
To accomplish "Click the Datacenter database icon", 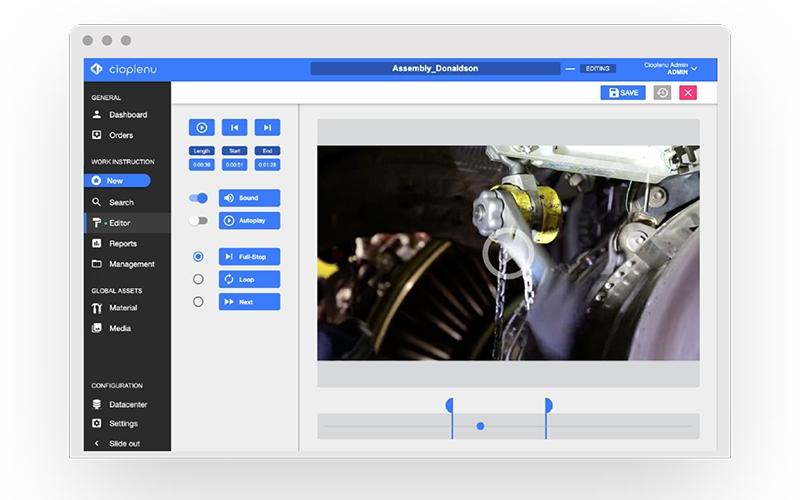I will pyautogui.click(x=96, y=404).
